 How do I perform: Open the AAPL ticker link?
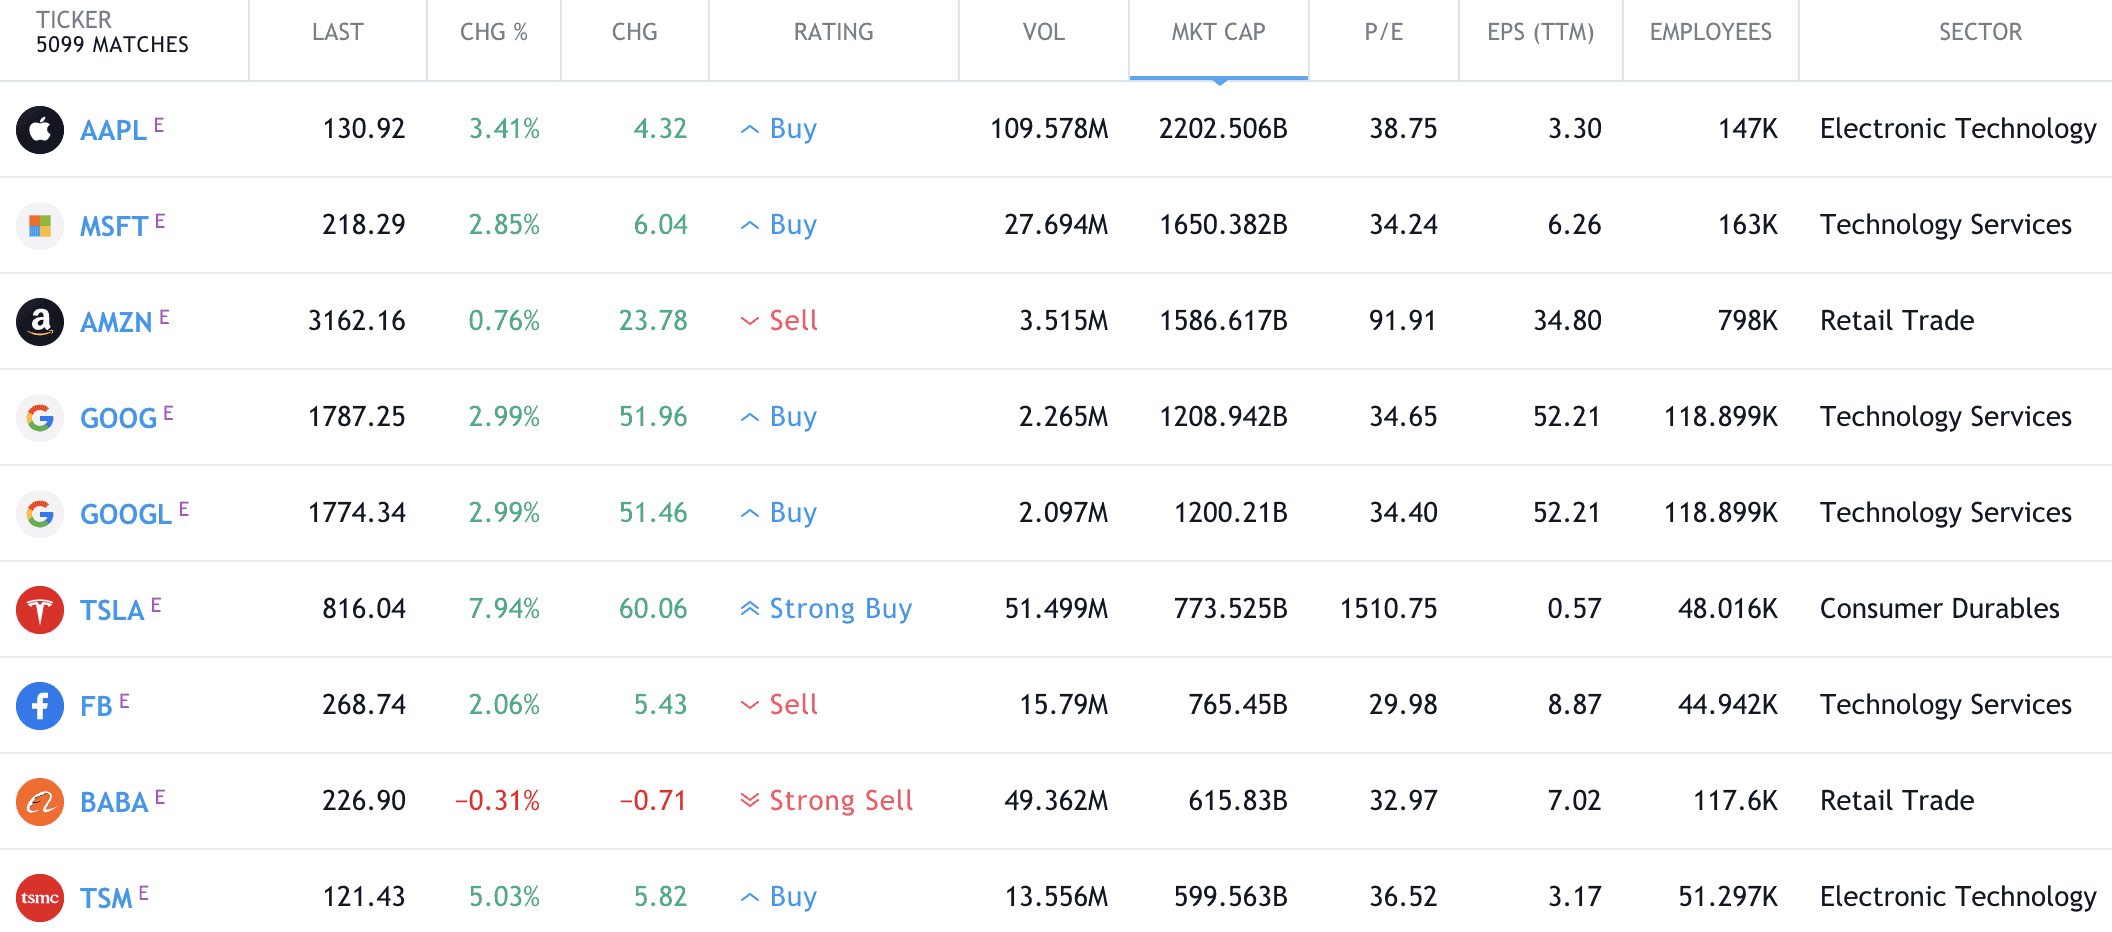pyautogui.click(x=113, y=130)
